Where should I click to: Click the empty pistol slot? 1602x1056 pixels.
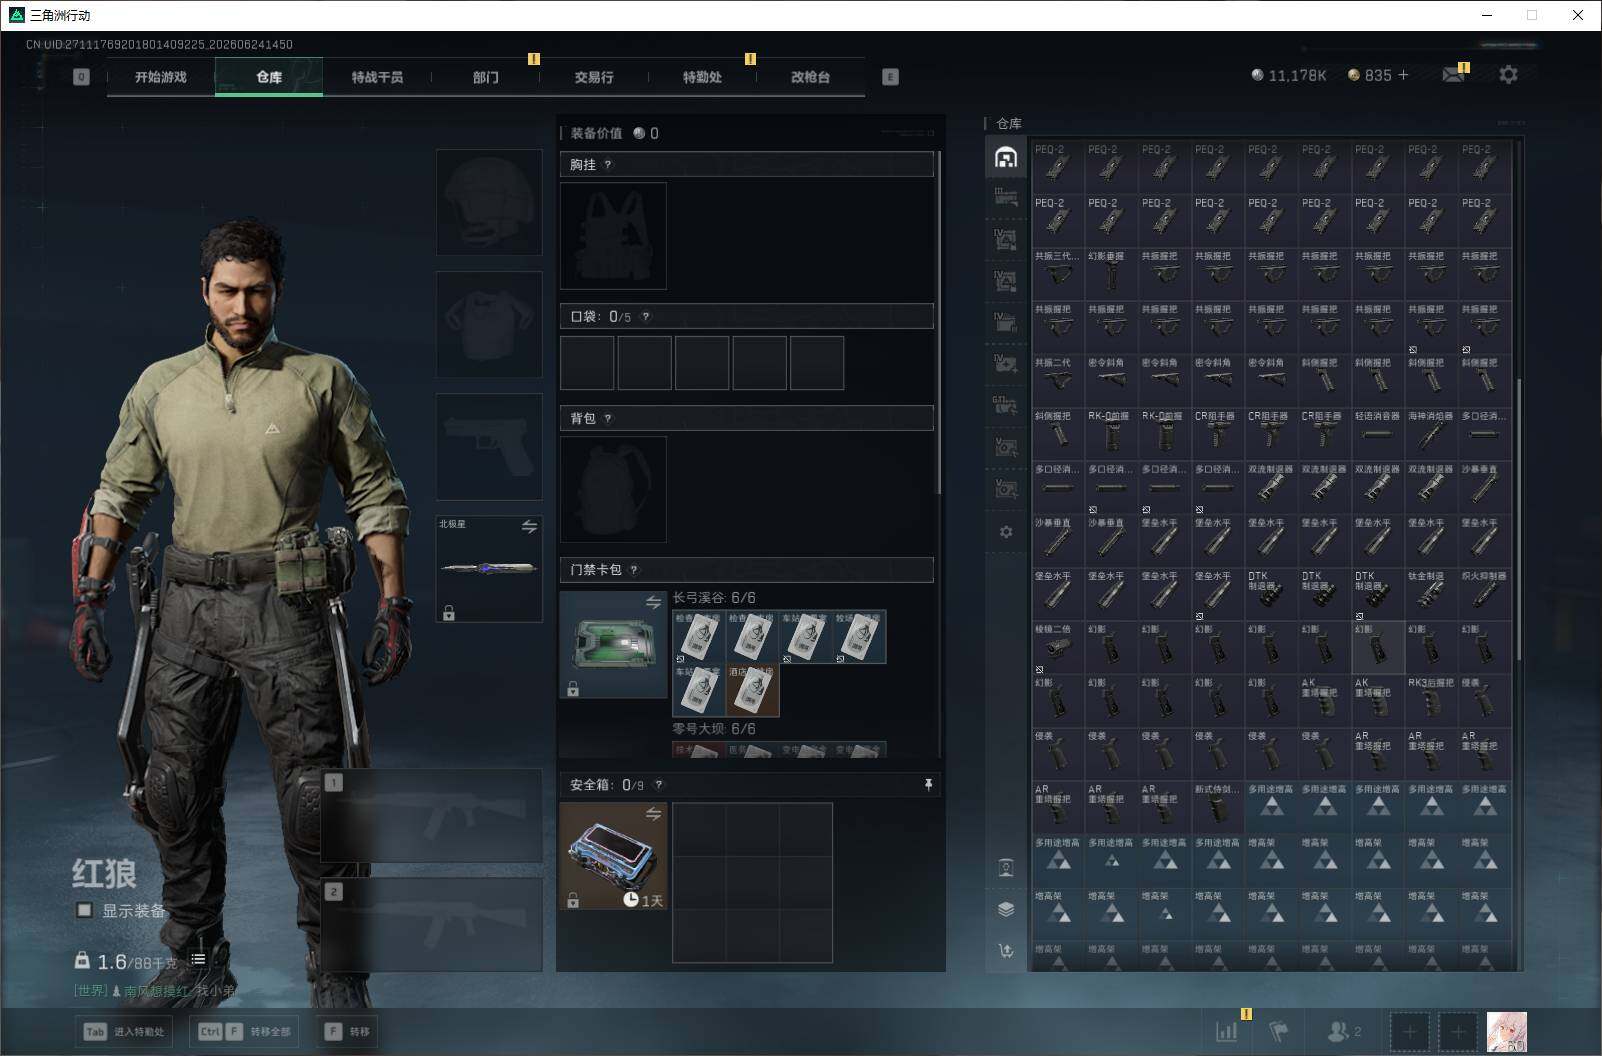[489, 447]
